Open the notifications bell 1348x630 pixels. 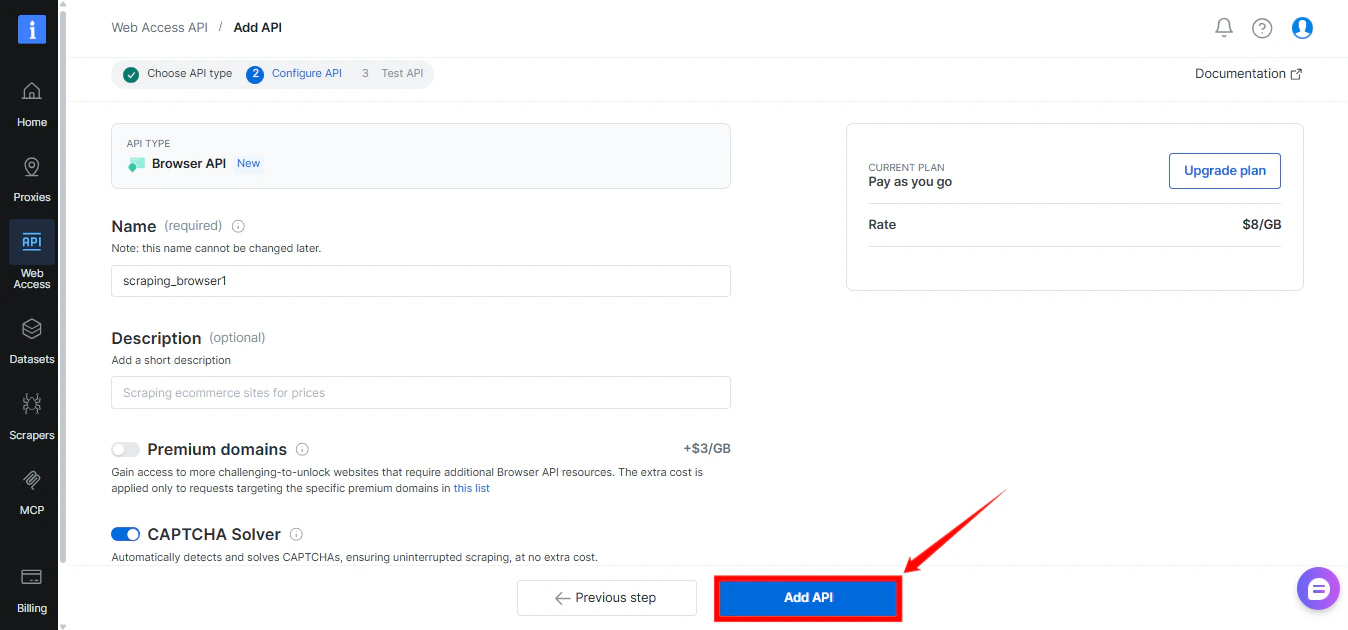pos(1223,27)
